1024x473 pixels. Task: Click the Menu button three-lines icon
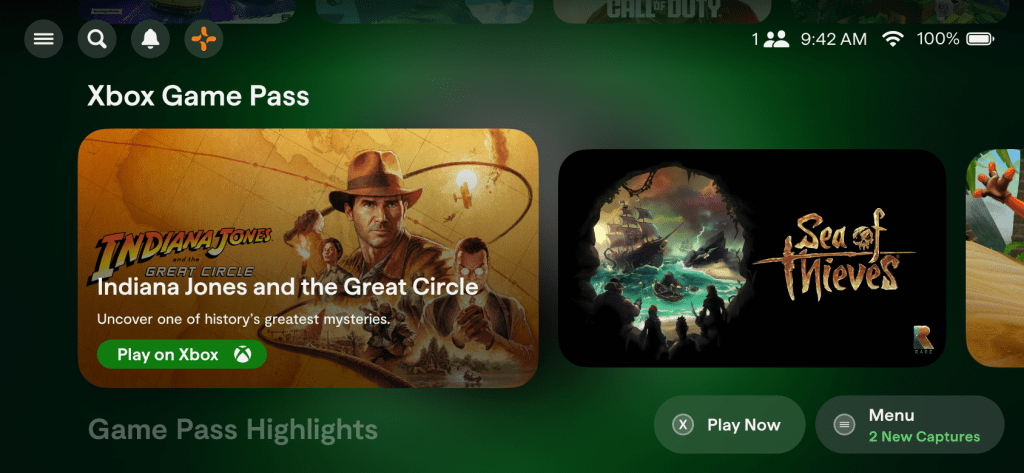tap(844, 425)
